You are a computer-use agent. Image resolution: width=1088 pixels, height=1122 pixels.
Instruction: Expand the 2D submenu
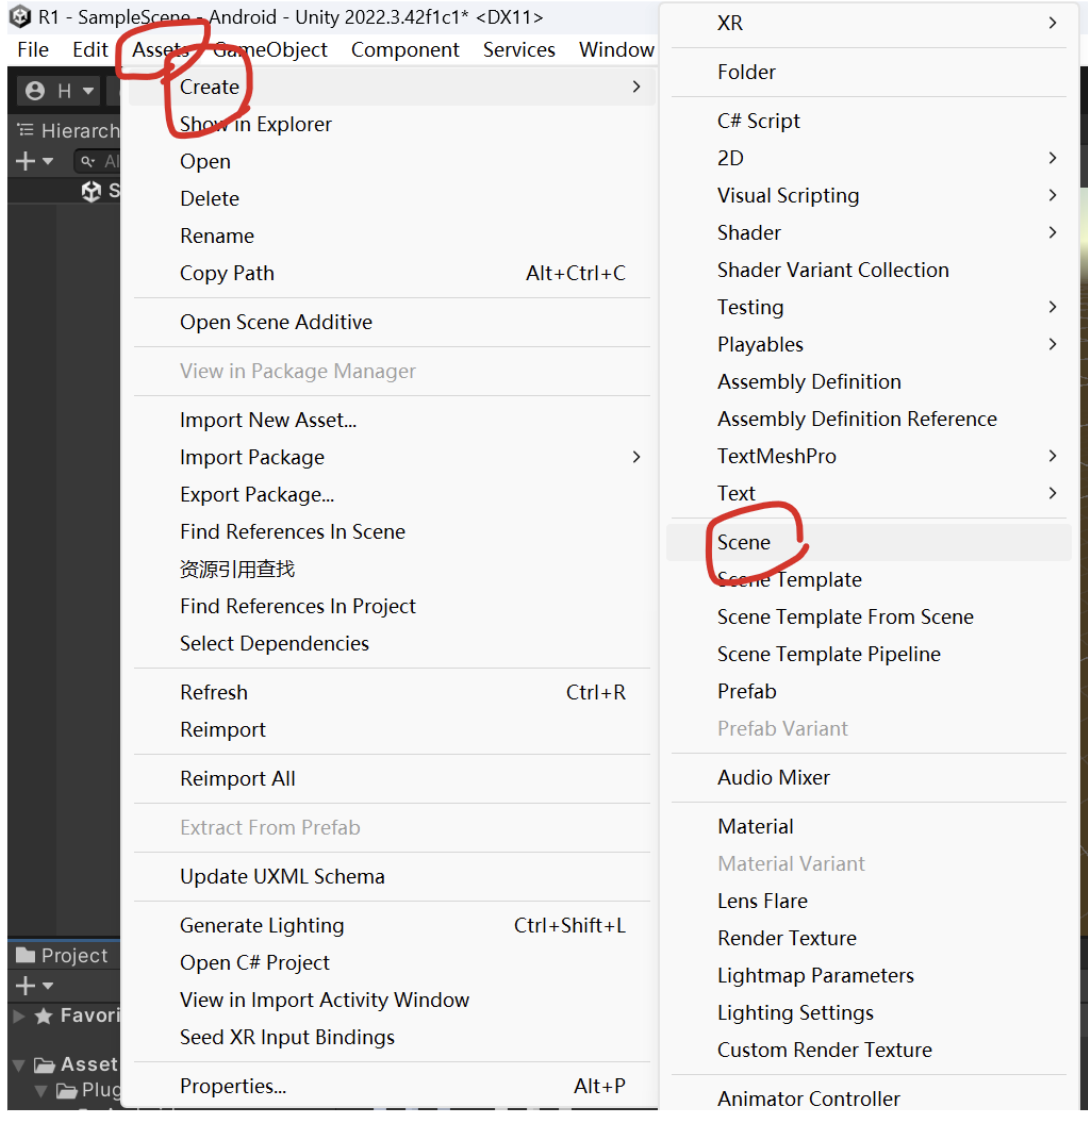coord(869,158)
